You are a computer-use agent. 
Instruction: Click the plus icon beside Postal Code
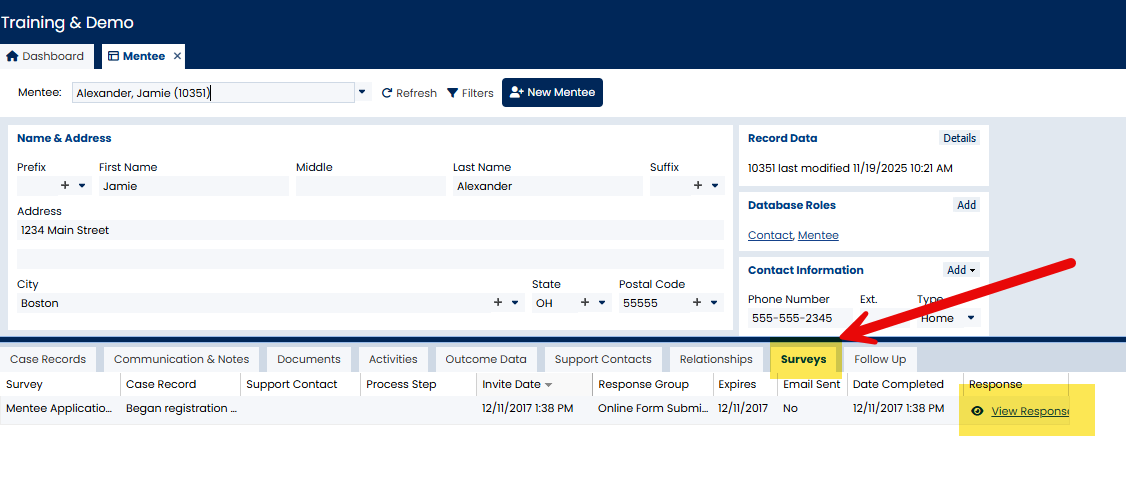pyautogui.click(x=698, y=303)
